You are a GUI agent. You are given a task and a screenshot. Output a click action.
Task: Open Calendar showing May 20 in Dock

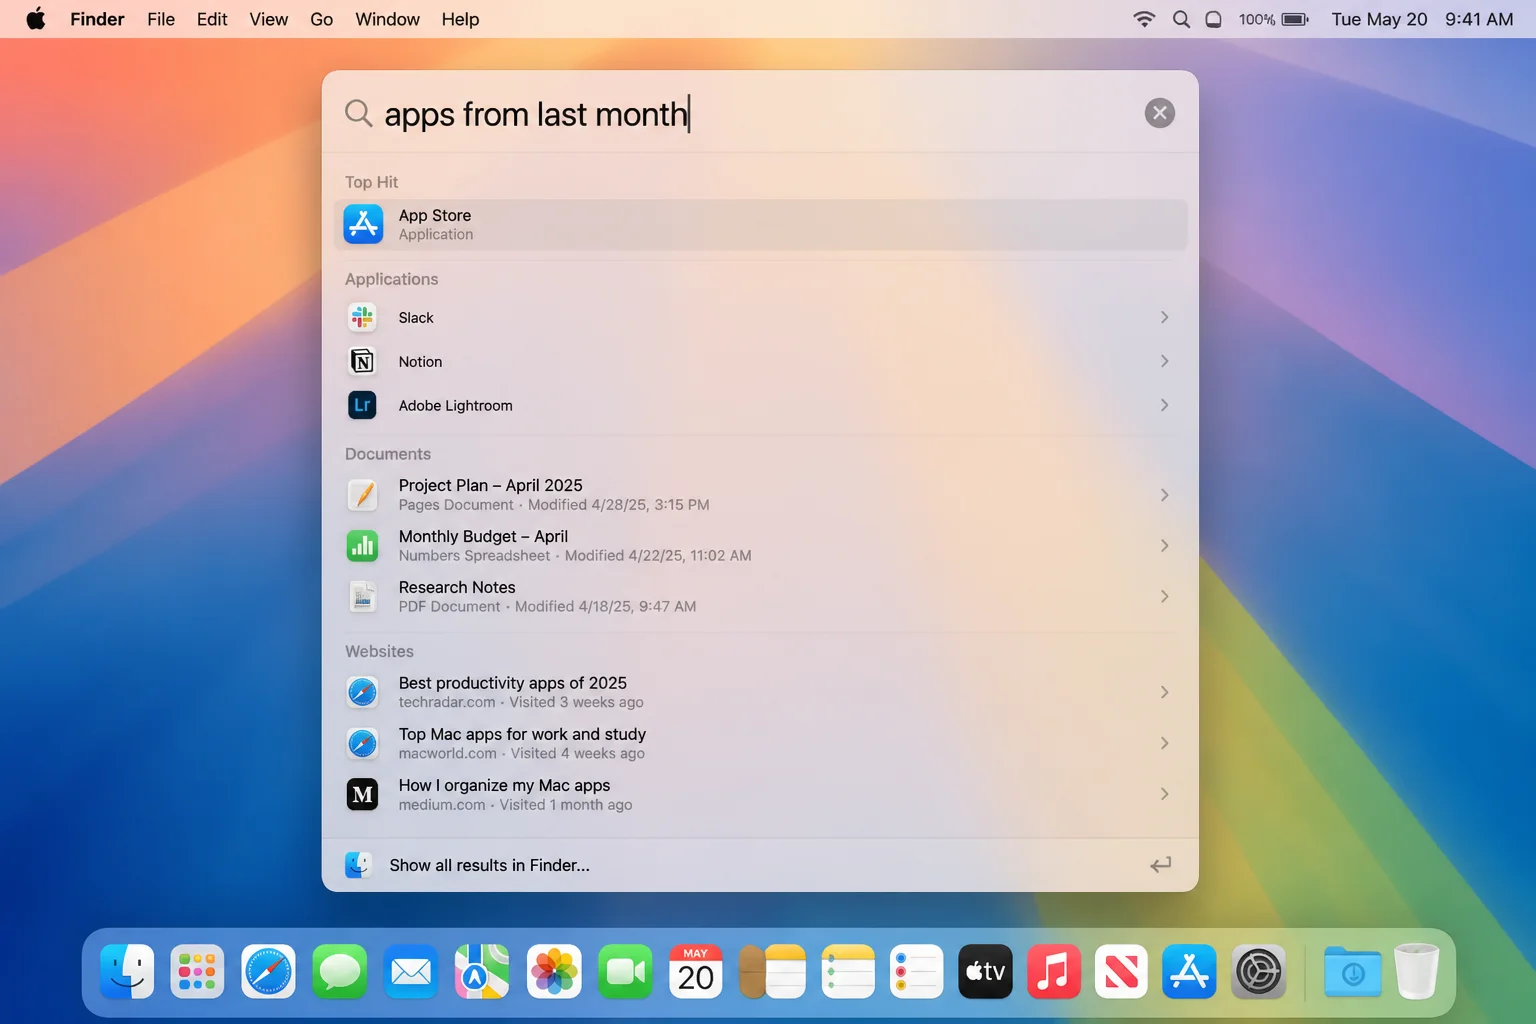(x=696, y=971)
